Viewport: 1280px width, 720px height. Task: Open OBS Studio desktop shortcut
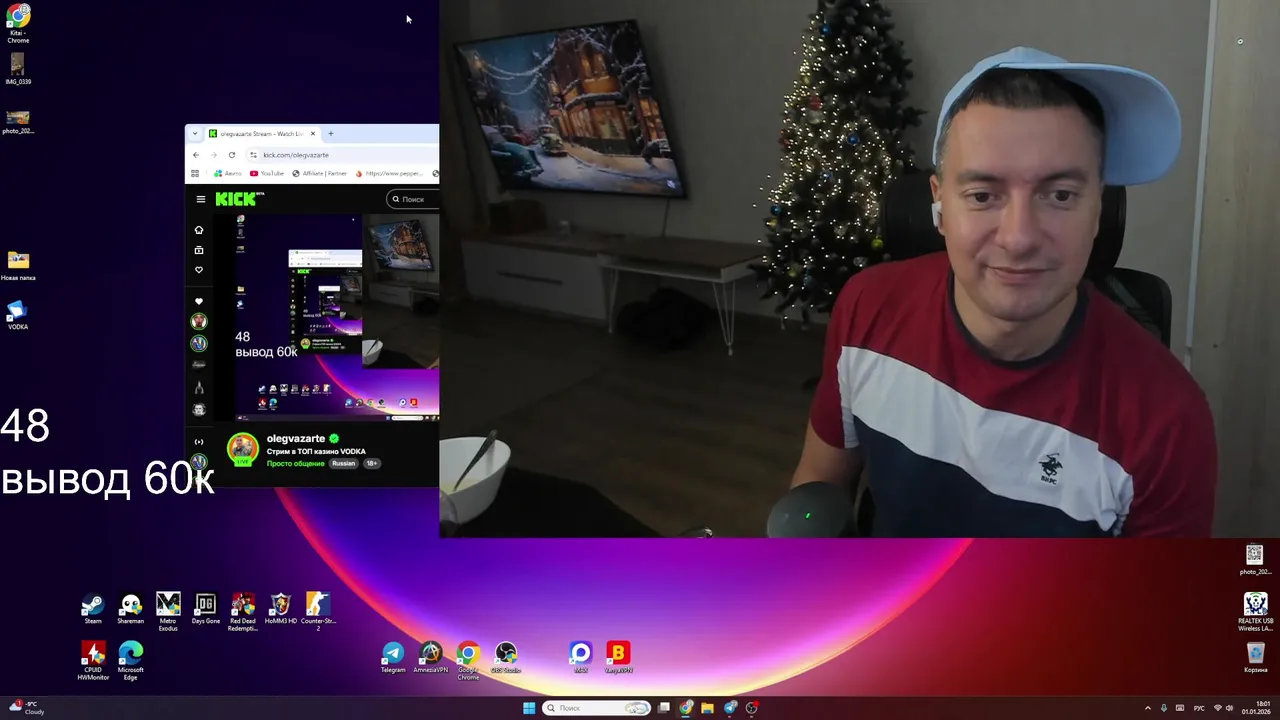pos(506,657)
